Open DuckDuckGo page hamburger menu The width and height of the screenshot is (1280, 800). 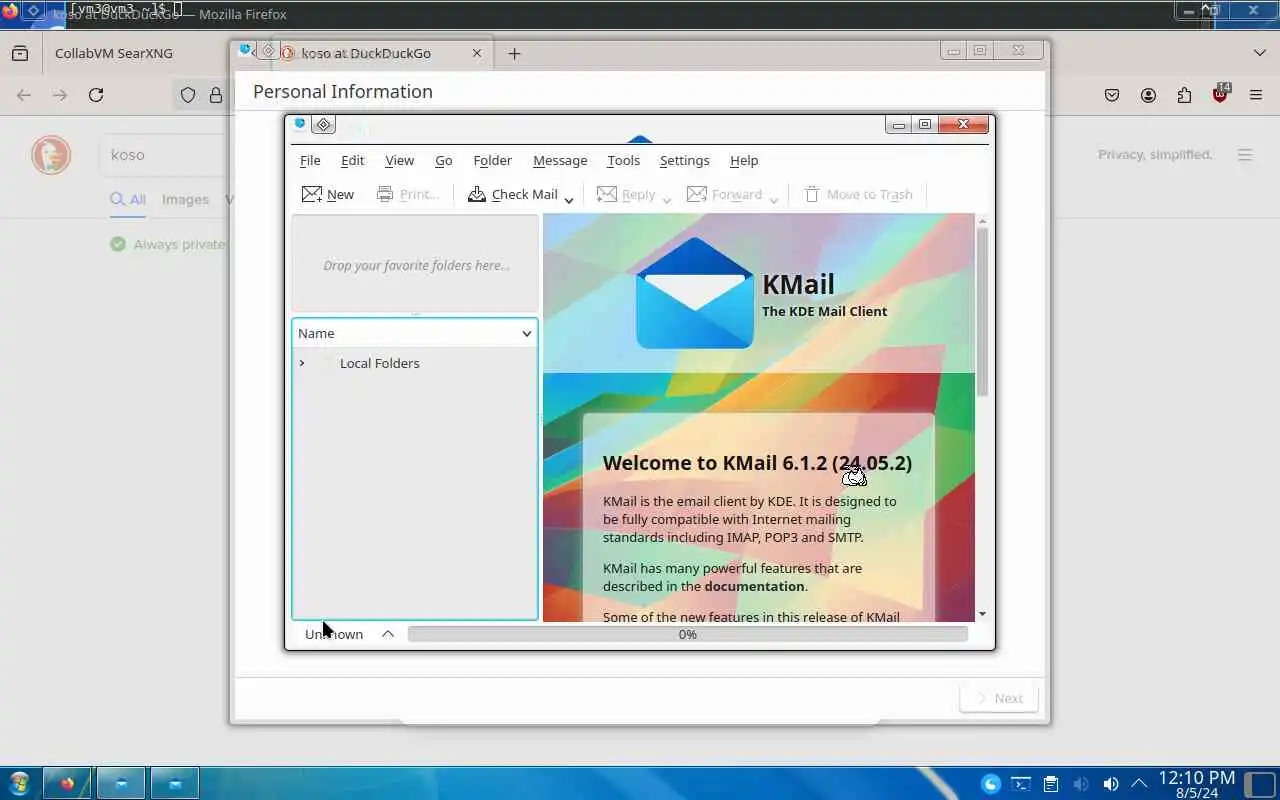(1245, 155)
